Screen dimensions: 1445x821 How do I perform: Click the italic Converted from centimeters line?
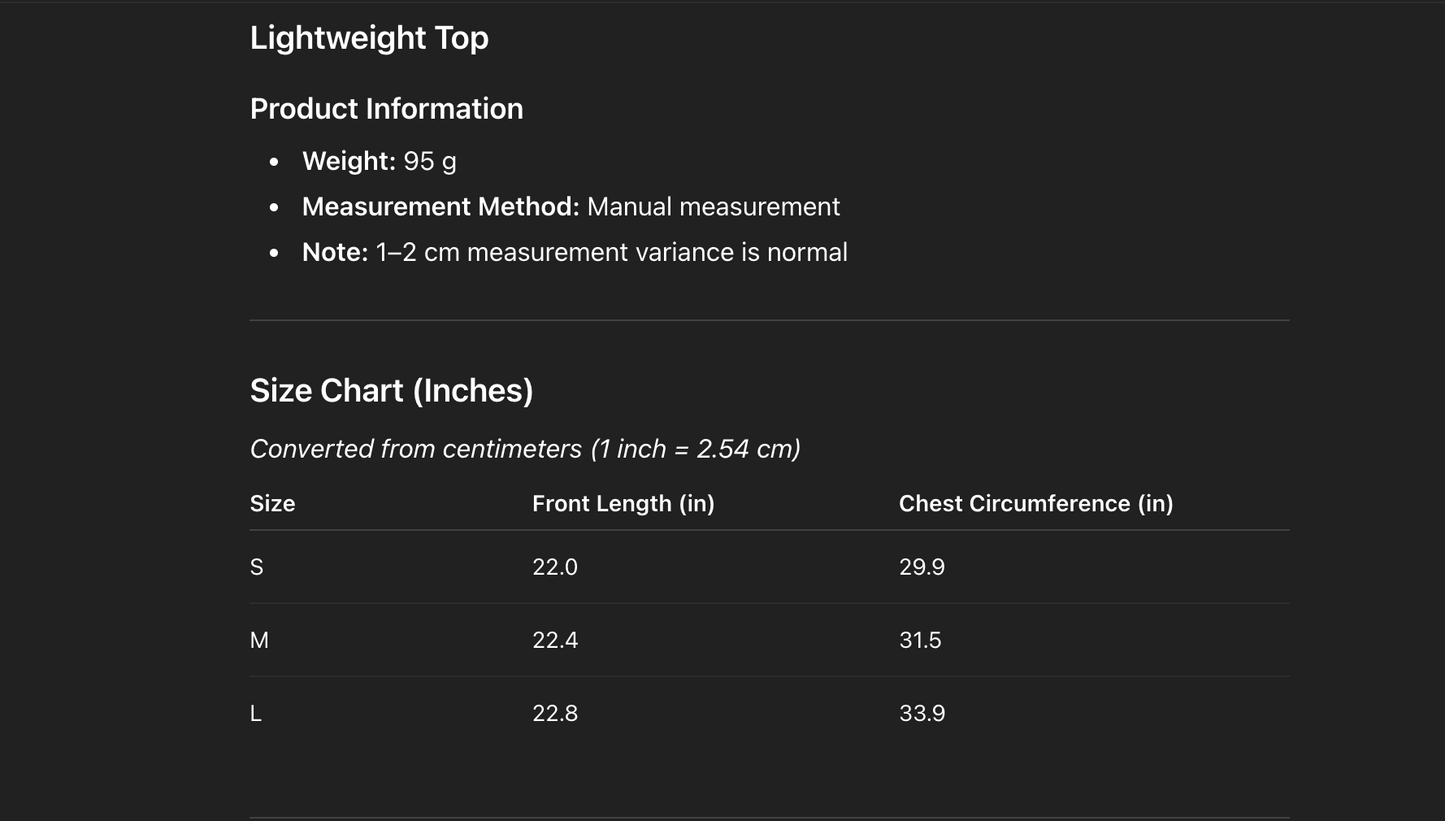(525, 449)
